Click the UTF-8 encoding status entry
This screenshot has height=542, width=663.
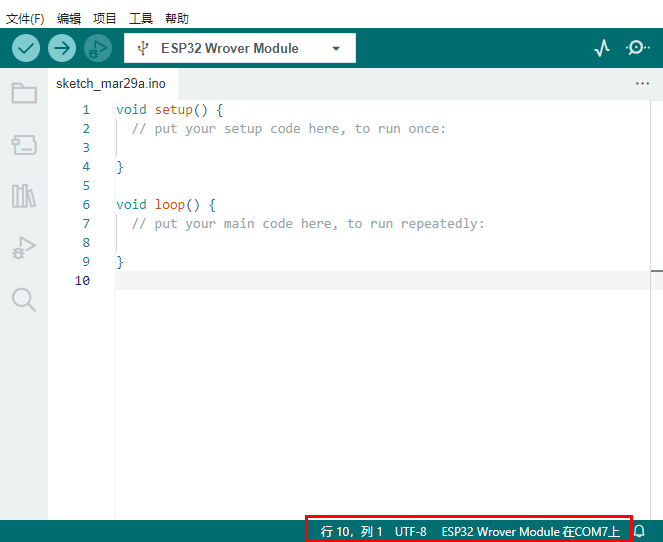tap(411, 531)
